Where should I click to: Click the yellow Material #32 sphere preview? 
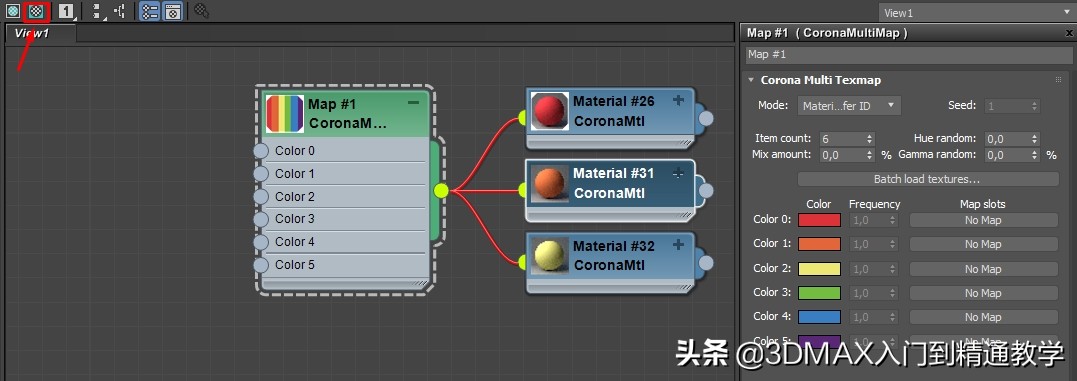click(549, 256)
